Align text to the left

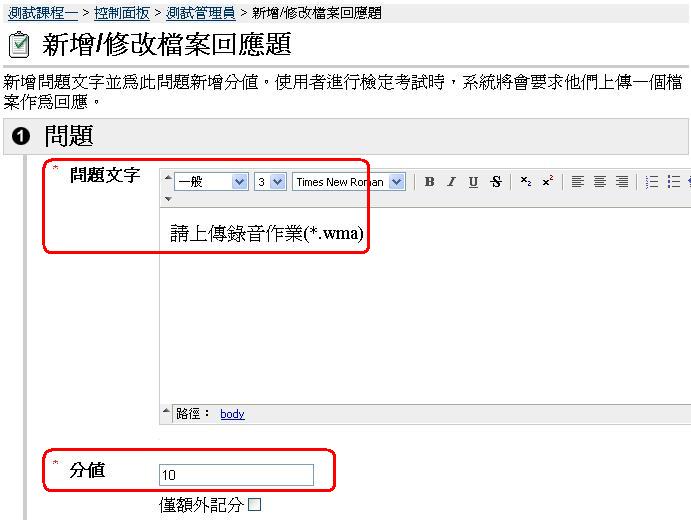[578, 182]
